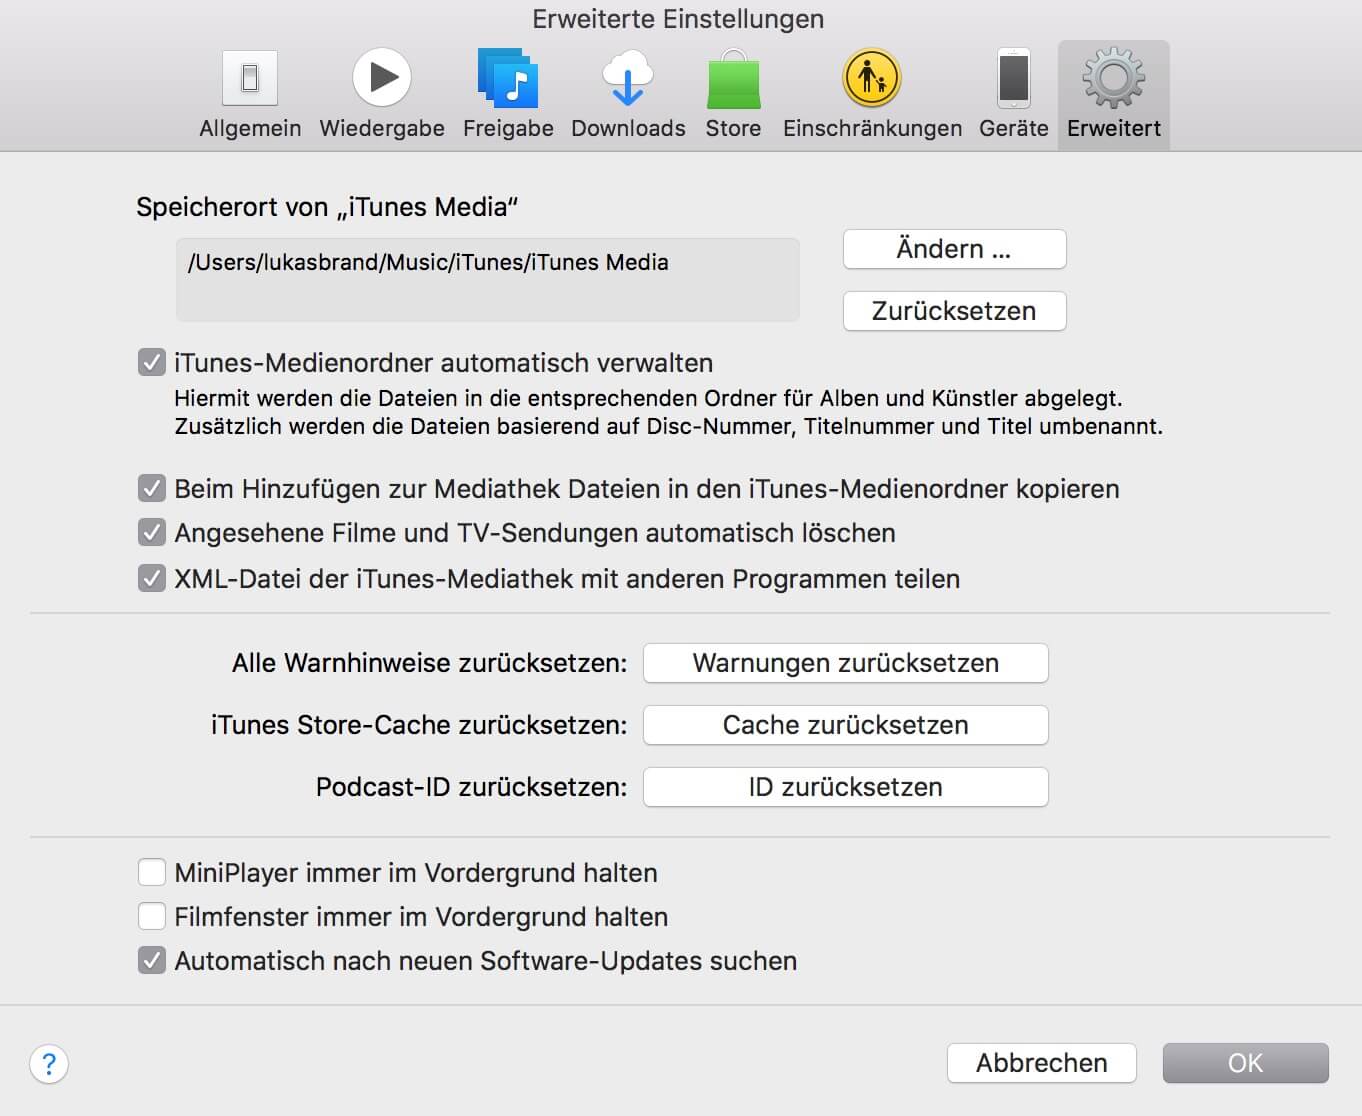Viewport: 1362px width, 1116px height.
Task: Cancel with the Abbrechen button
Action: (1041, 1063)
